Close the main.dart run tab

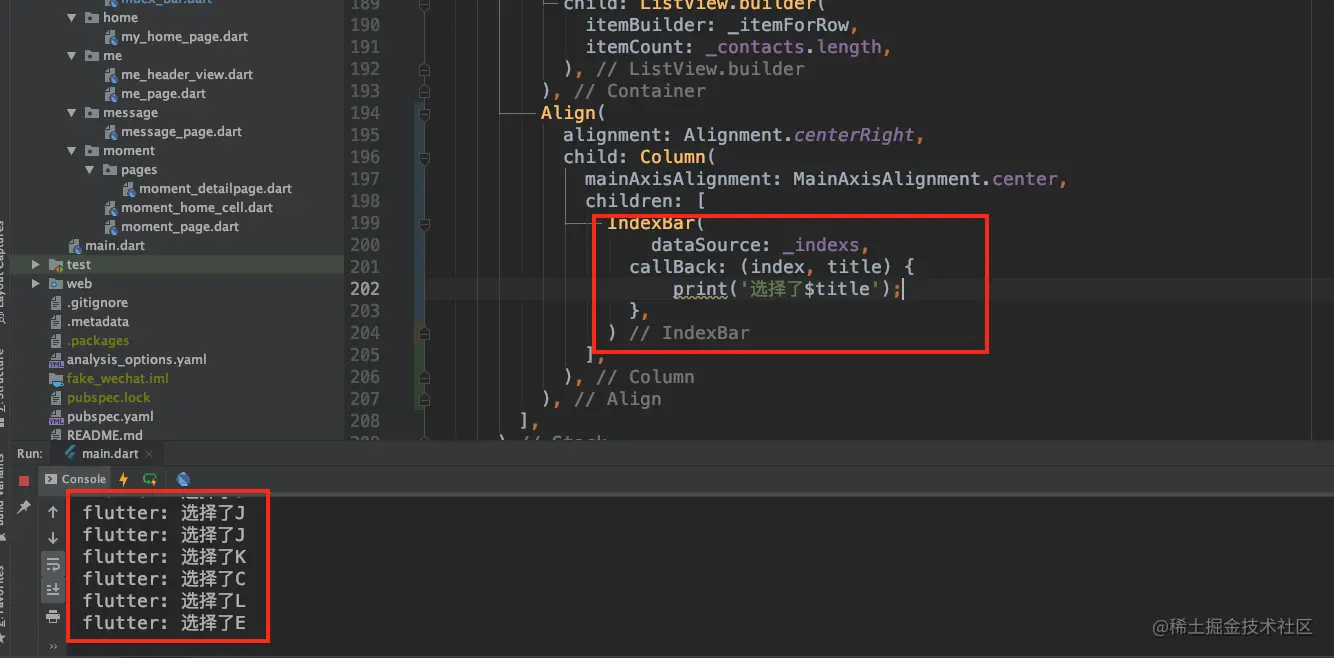click(150, 454)
